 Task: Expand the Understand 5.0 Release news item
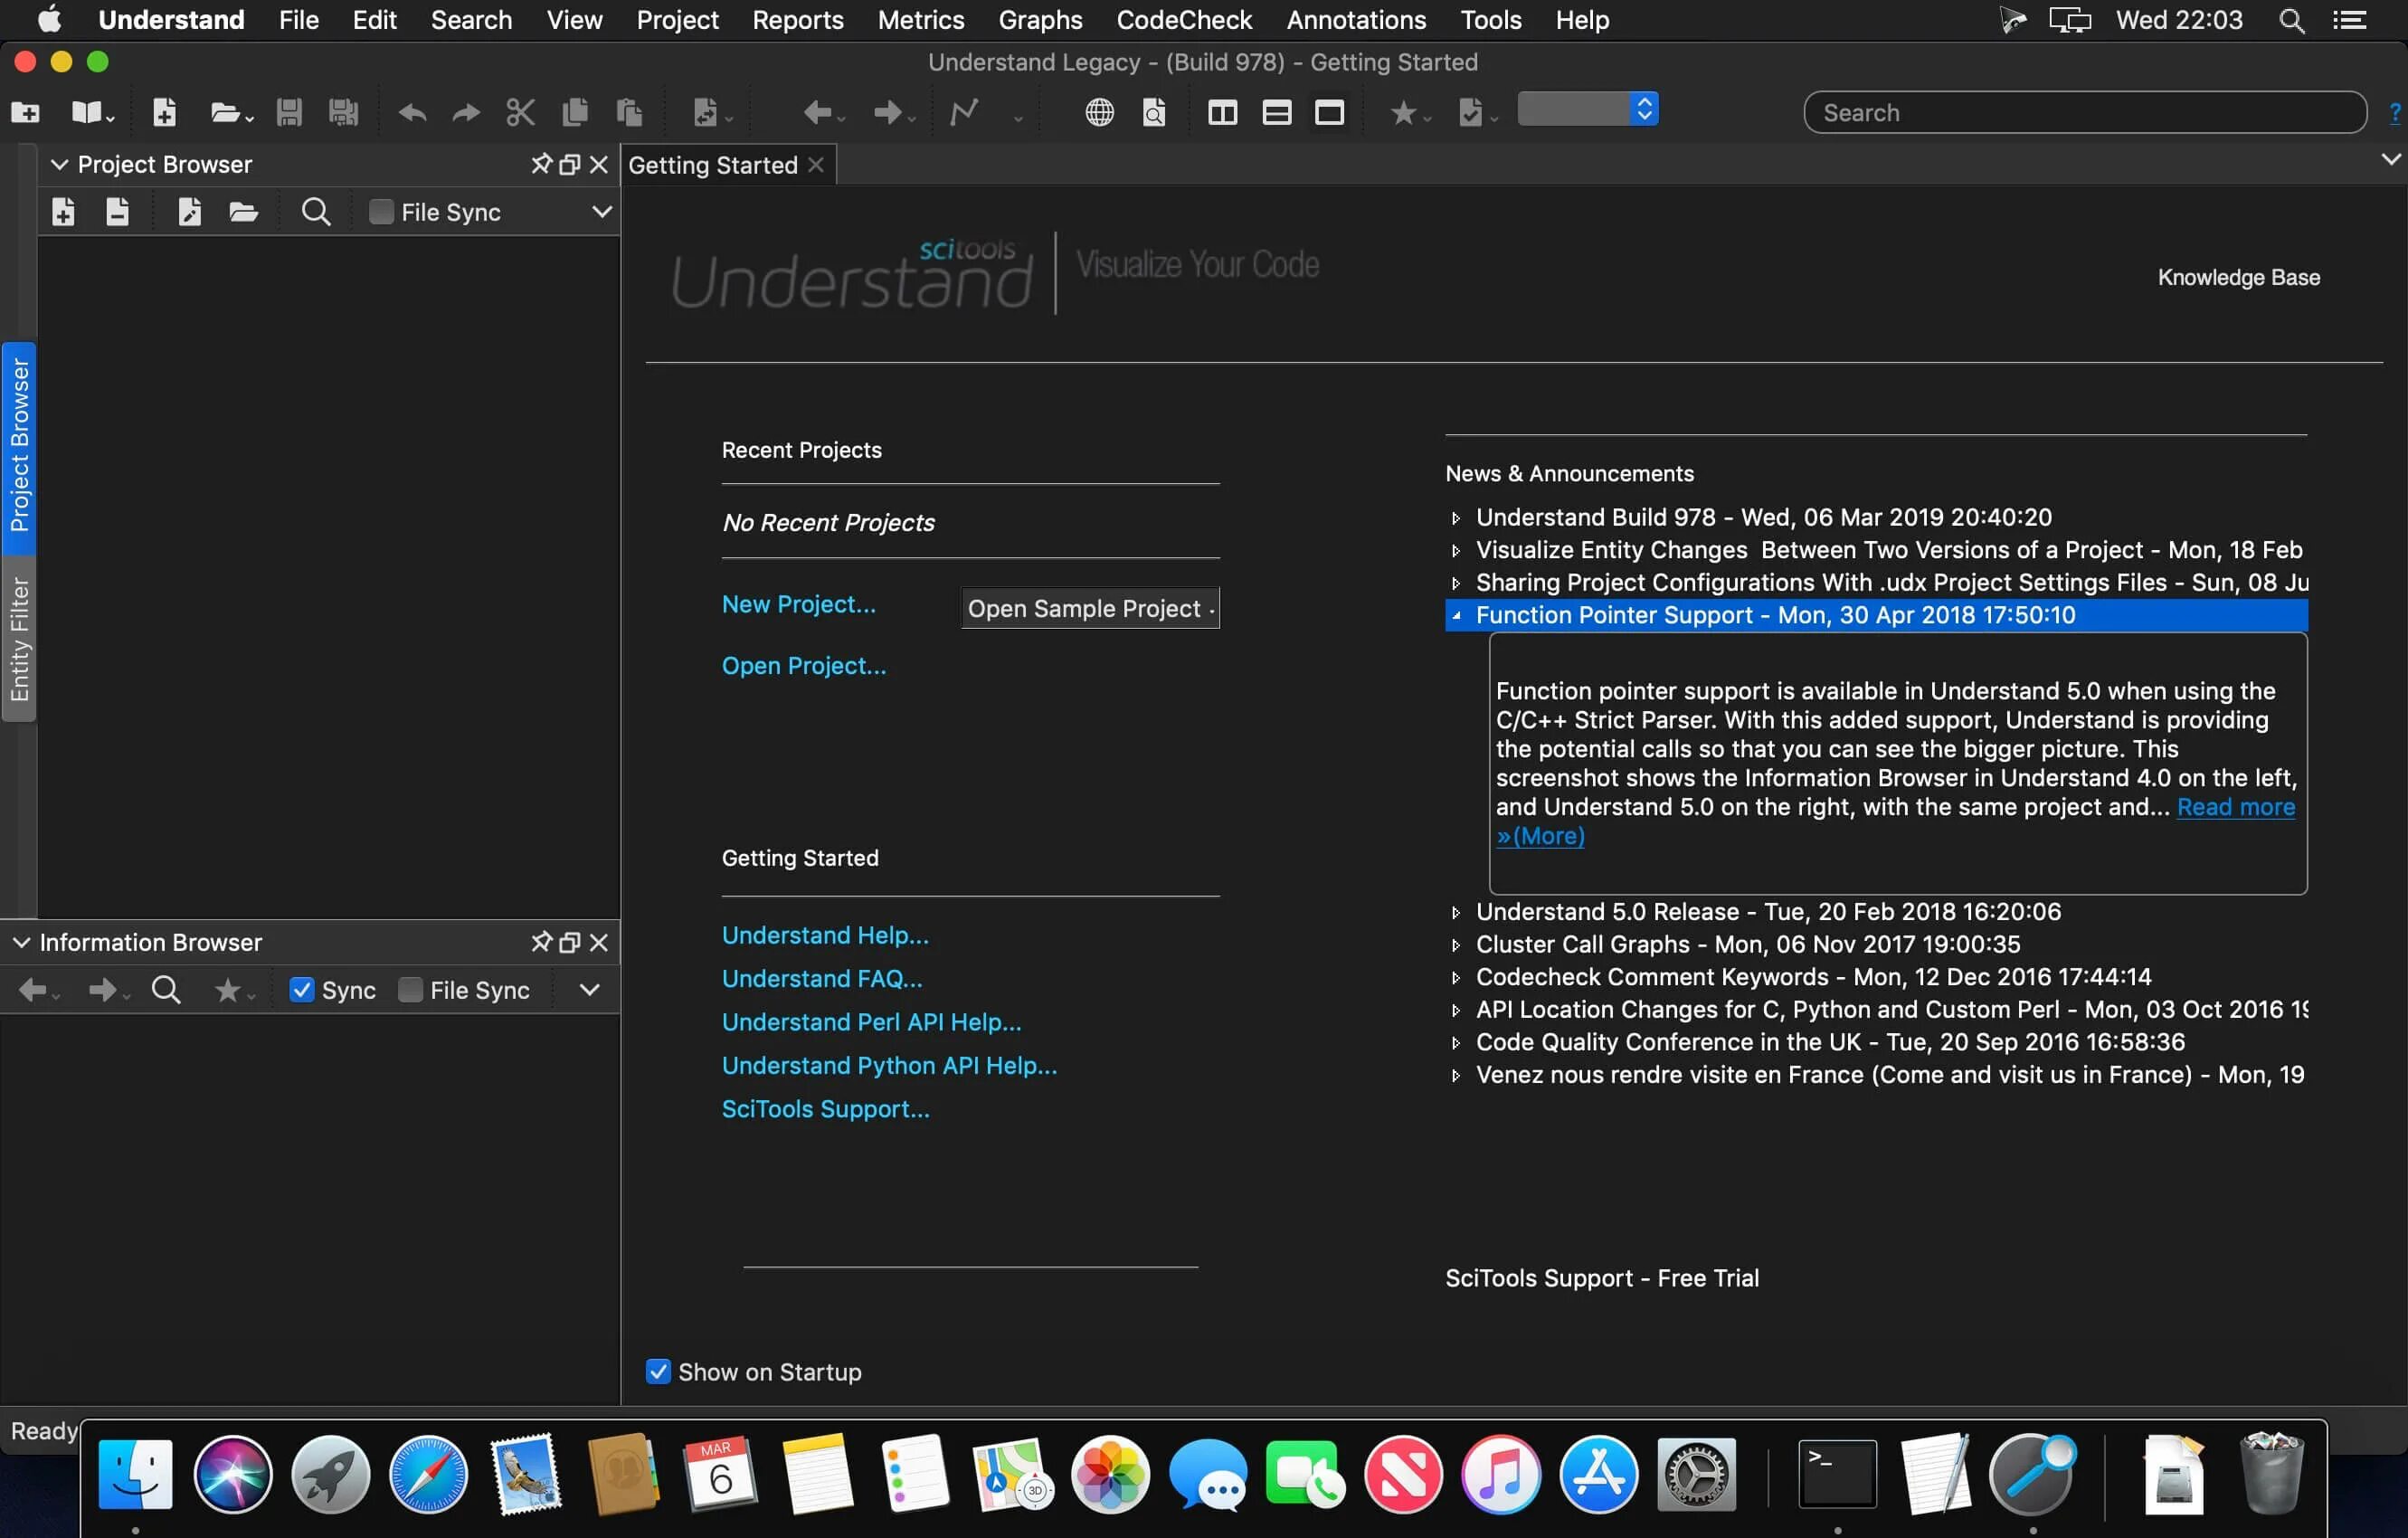pyautogui.click(x=1456, y=912)
